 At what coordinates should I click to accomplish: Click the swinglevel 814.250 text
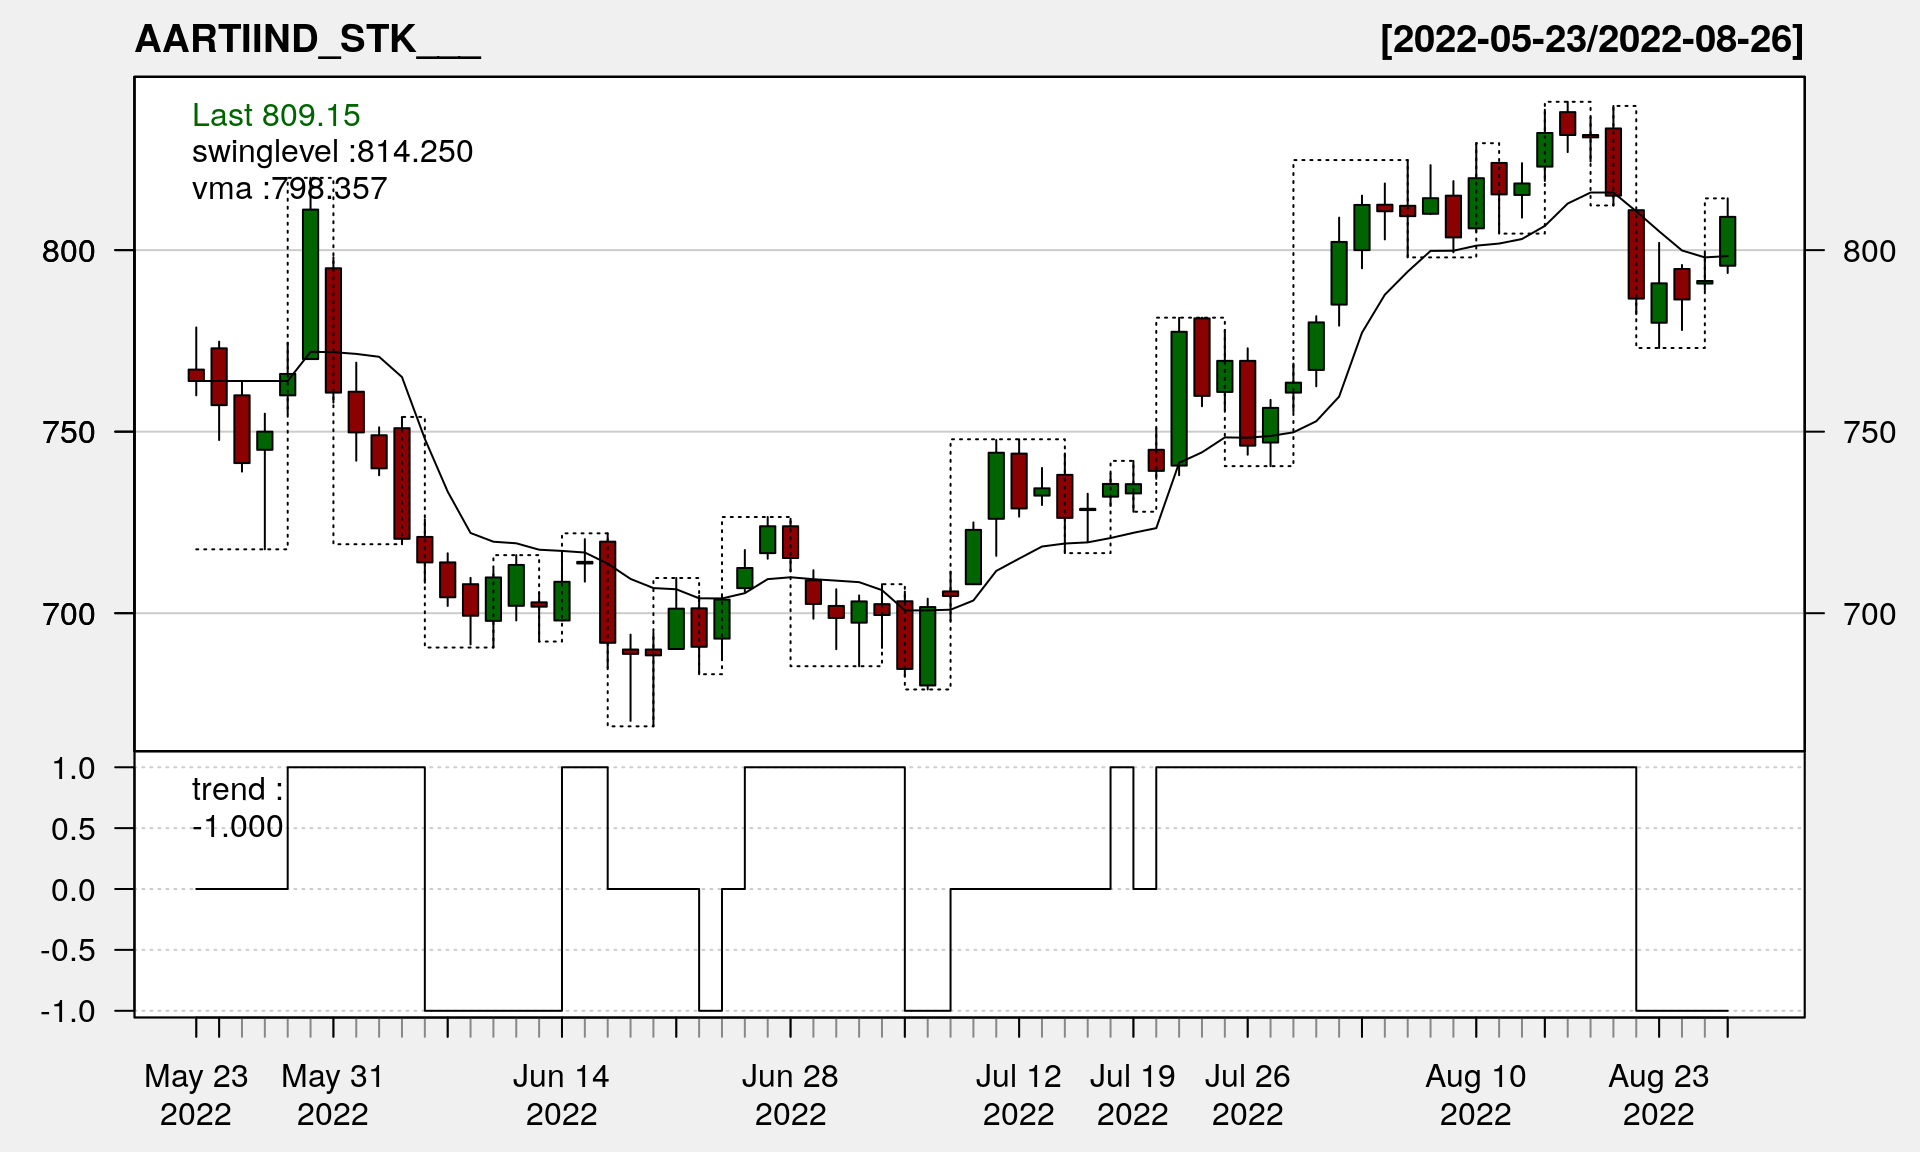click(332, 152)
